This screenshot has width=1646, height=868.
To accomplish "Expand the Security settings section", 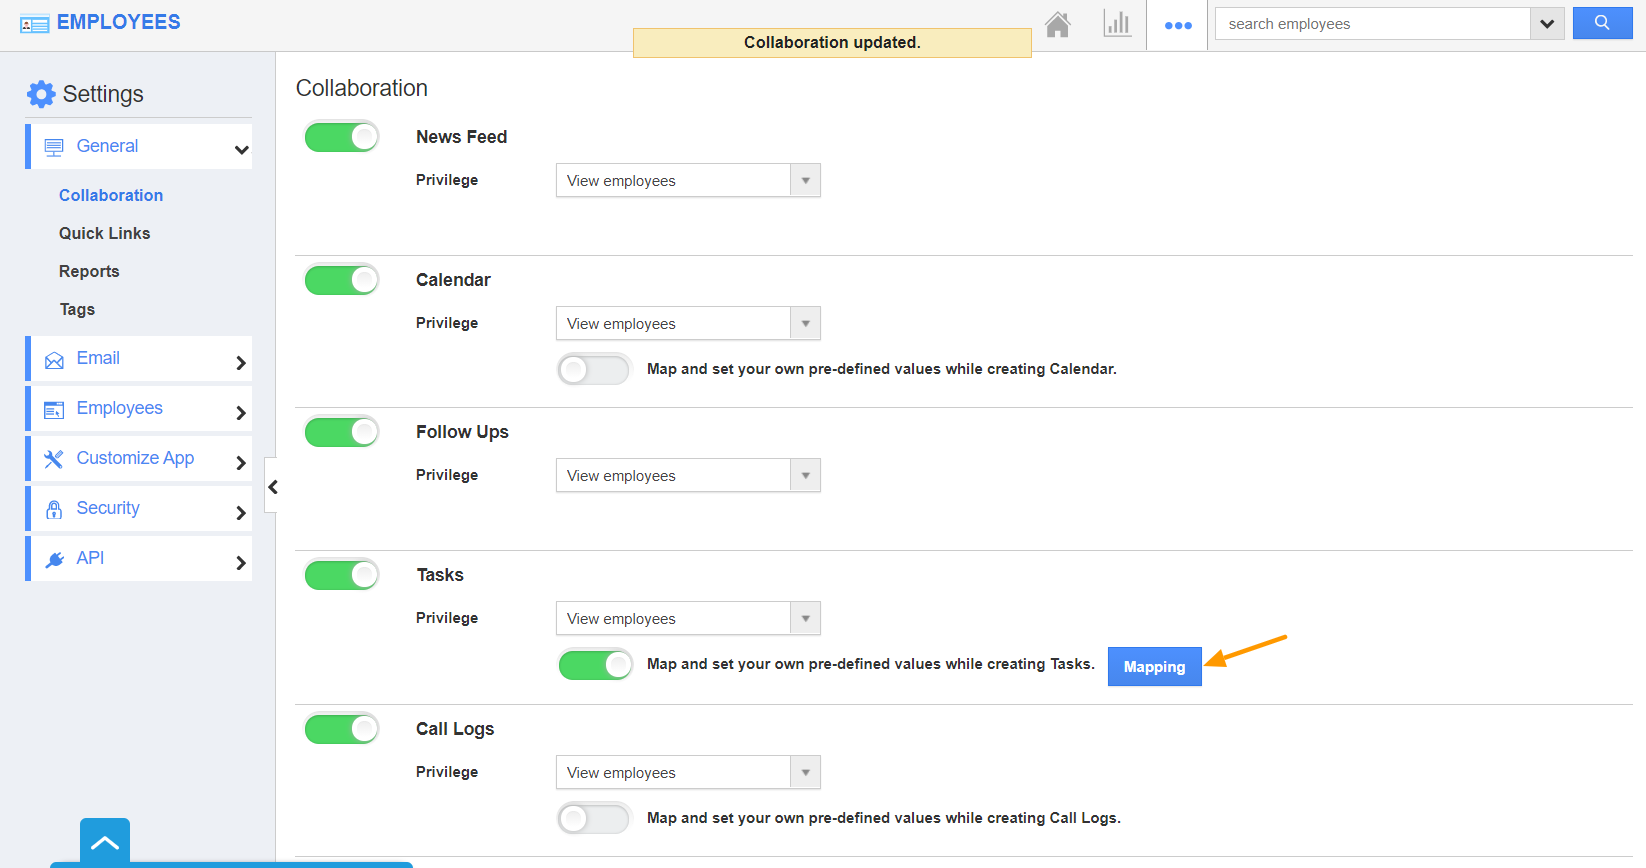I will 140,508.
